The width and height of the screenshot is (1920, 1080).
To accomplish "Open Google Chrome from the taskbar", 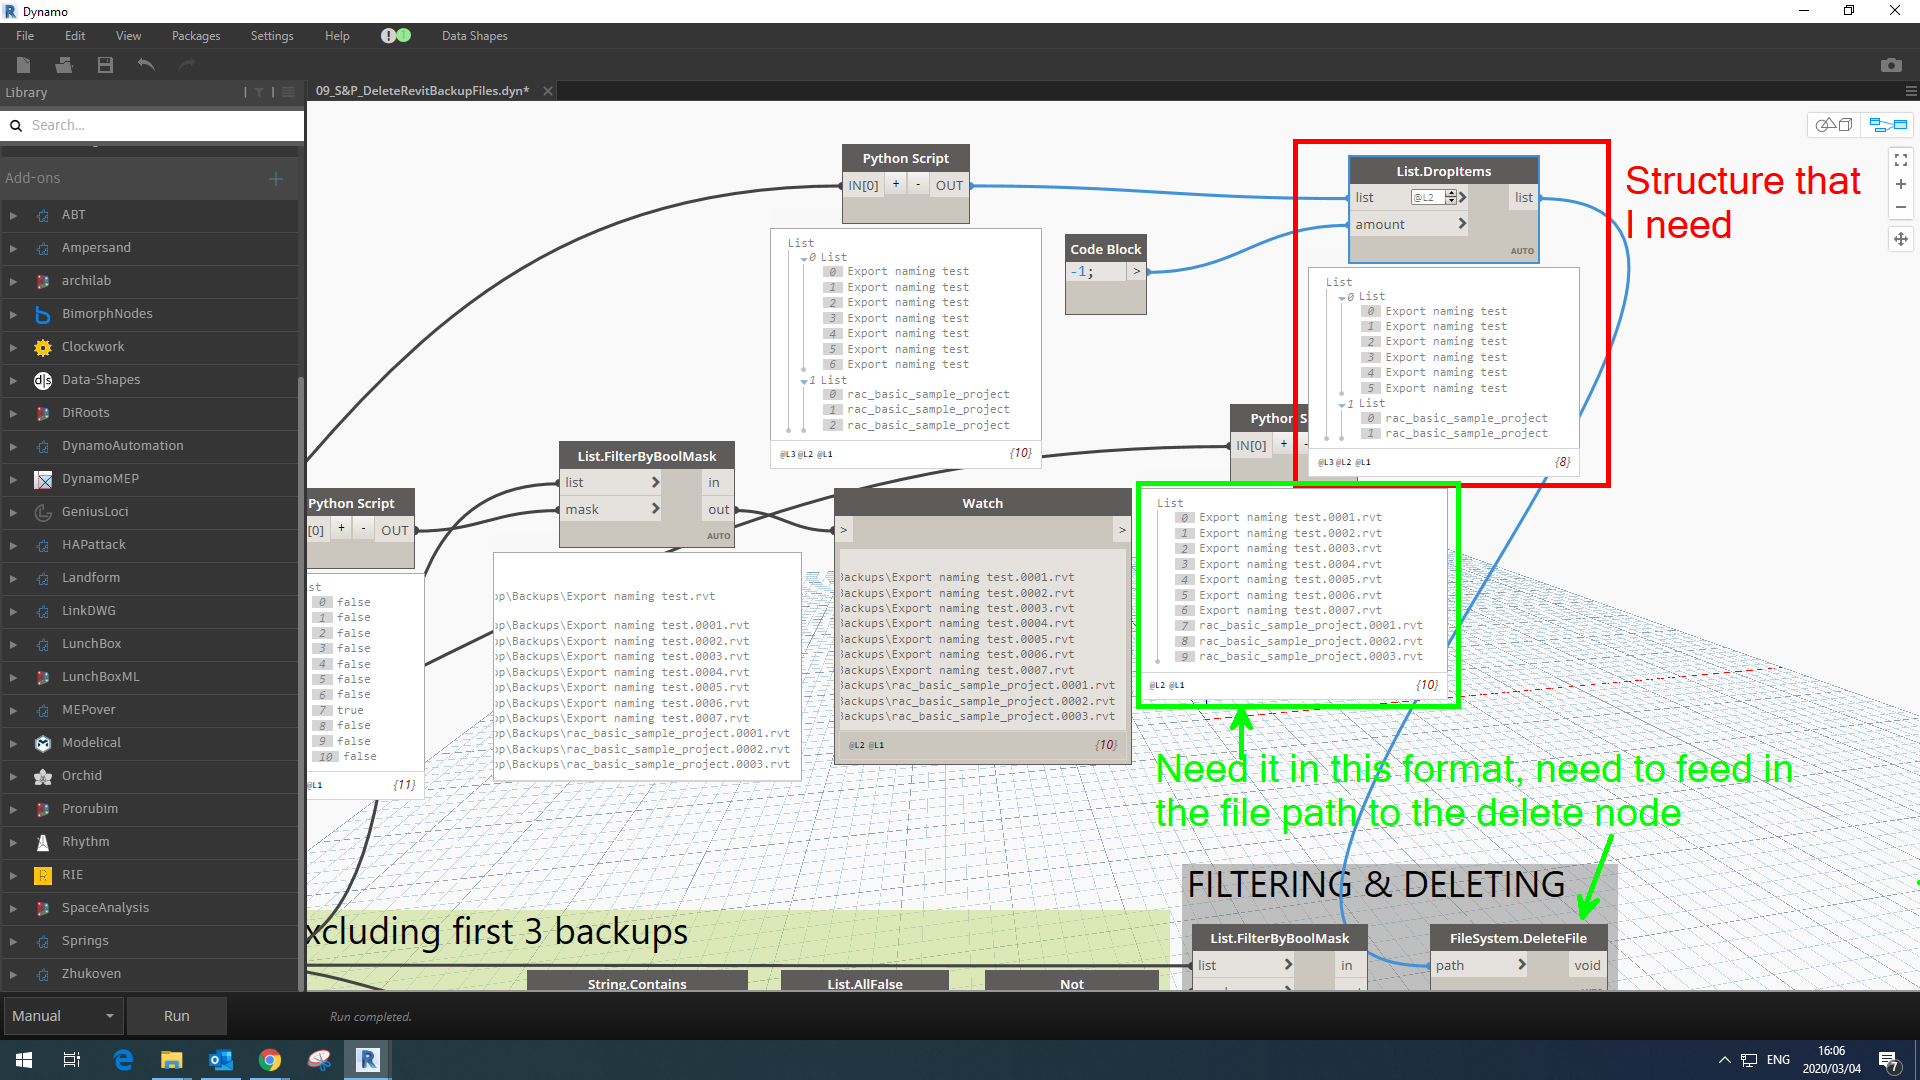I will pos(270,1060).
